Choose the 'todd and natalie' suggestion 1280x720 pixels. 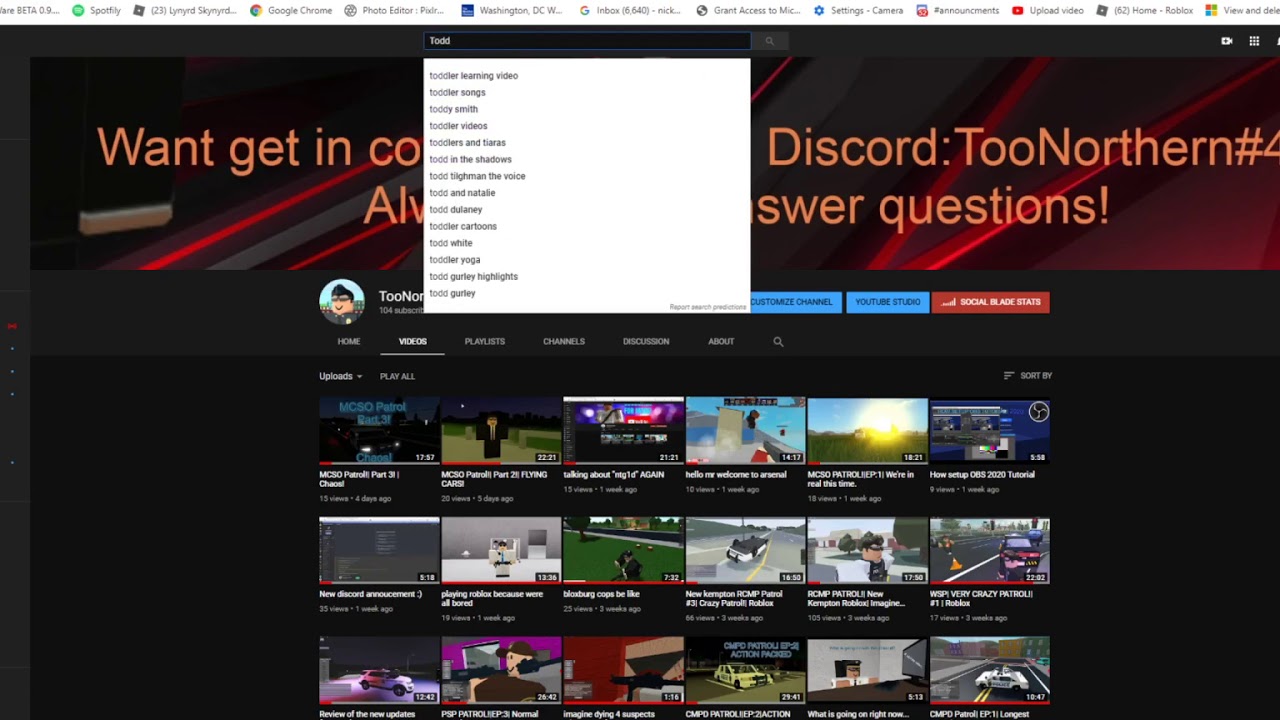587,193
